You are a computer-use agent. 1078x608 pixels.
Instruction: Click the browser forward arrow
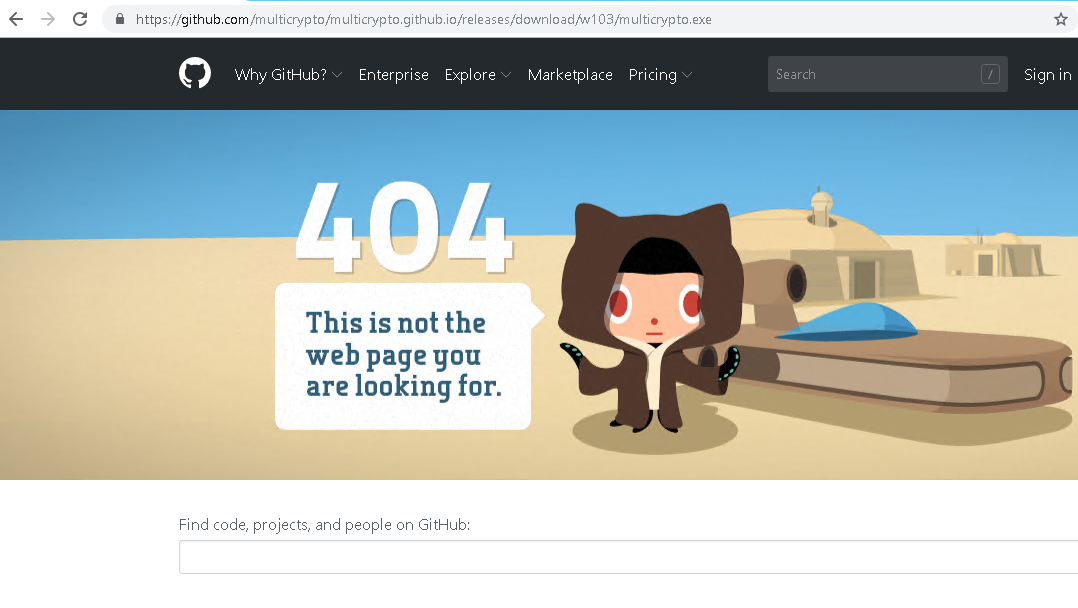(x=48, y=19)
